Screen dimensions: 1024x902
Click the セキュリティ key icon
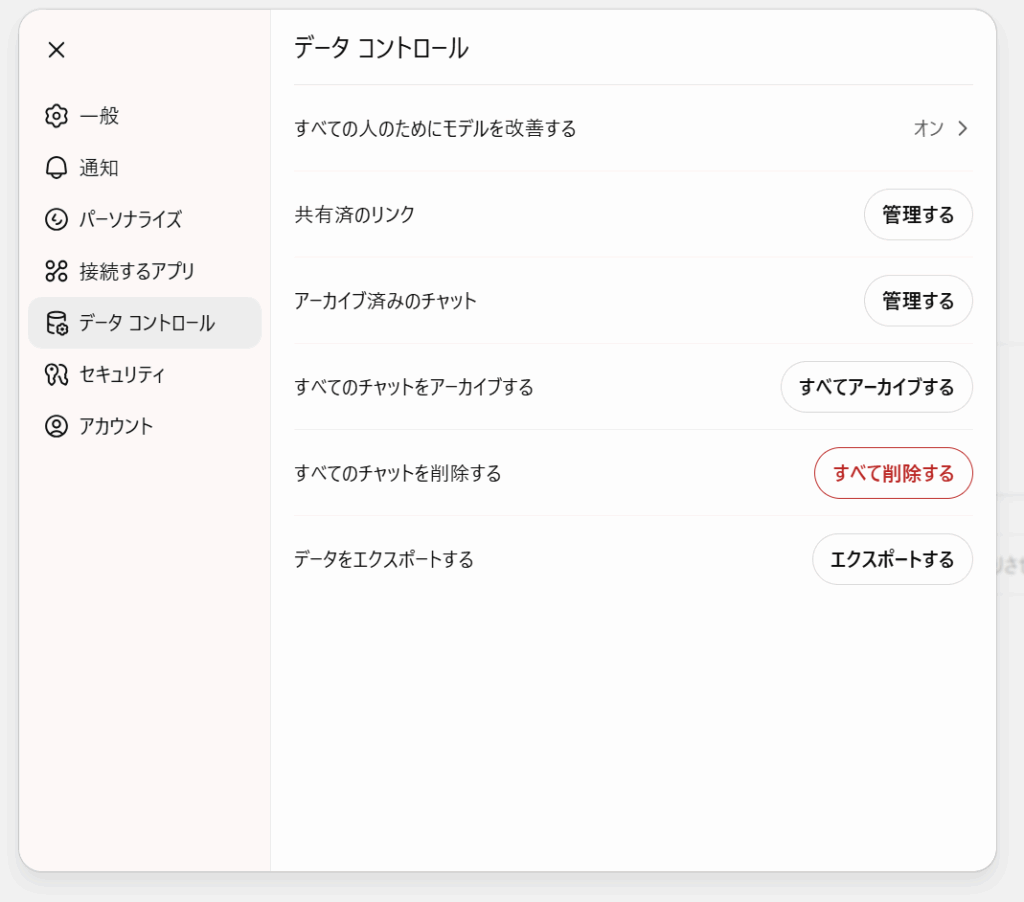tap(56, 374)
